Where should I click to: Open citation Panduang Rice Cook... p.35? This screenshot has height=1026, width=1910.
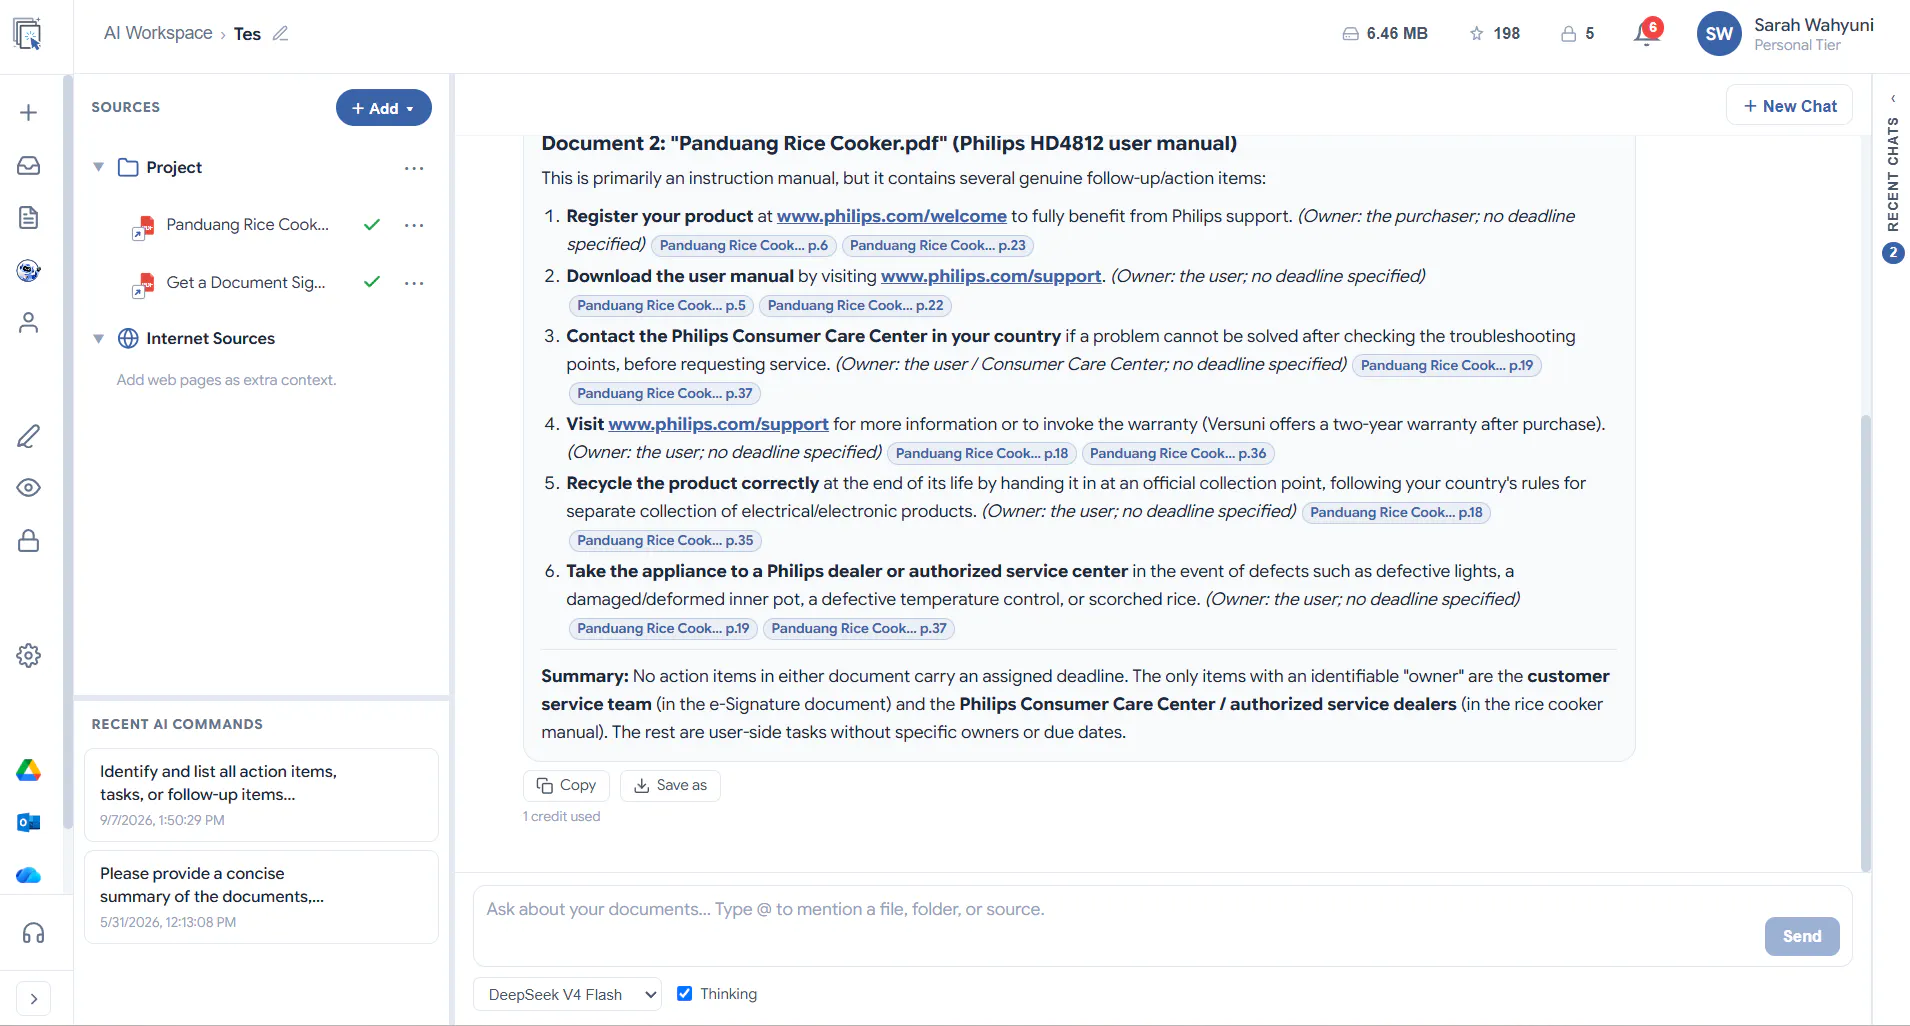[x=665, y=540]
